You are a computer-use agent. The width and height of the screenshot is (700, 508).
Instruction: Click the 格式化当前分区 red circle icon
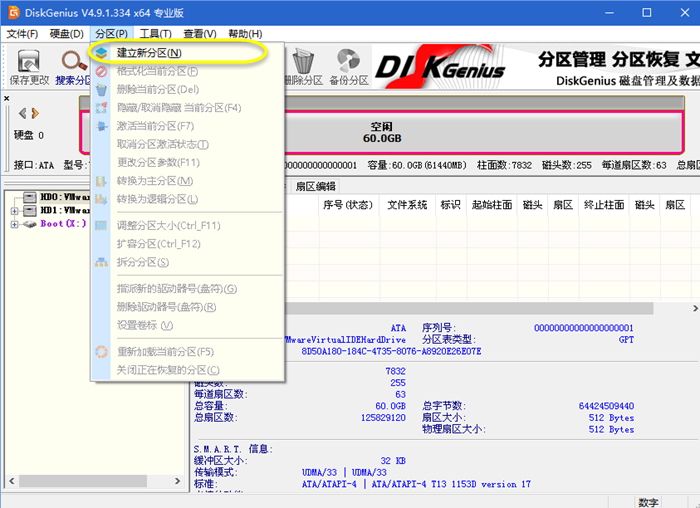tap(101, 71)
